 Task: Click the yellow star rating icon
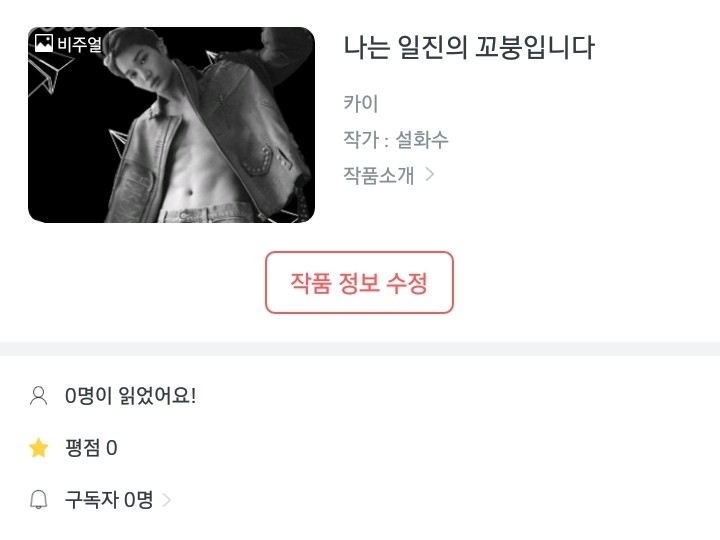pos(39,448)
